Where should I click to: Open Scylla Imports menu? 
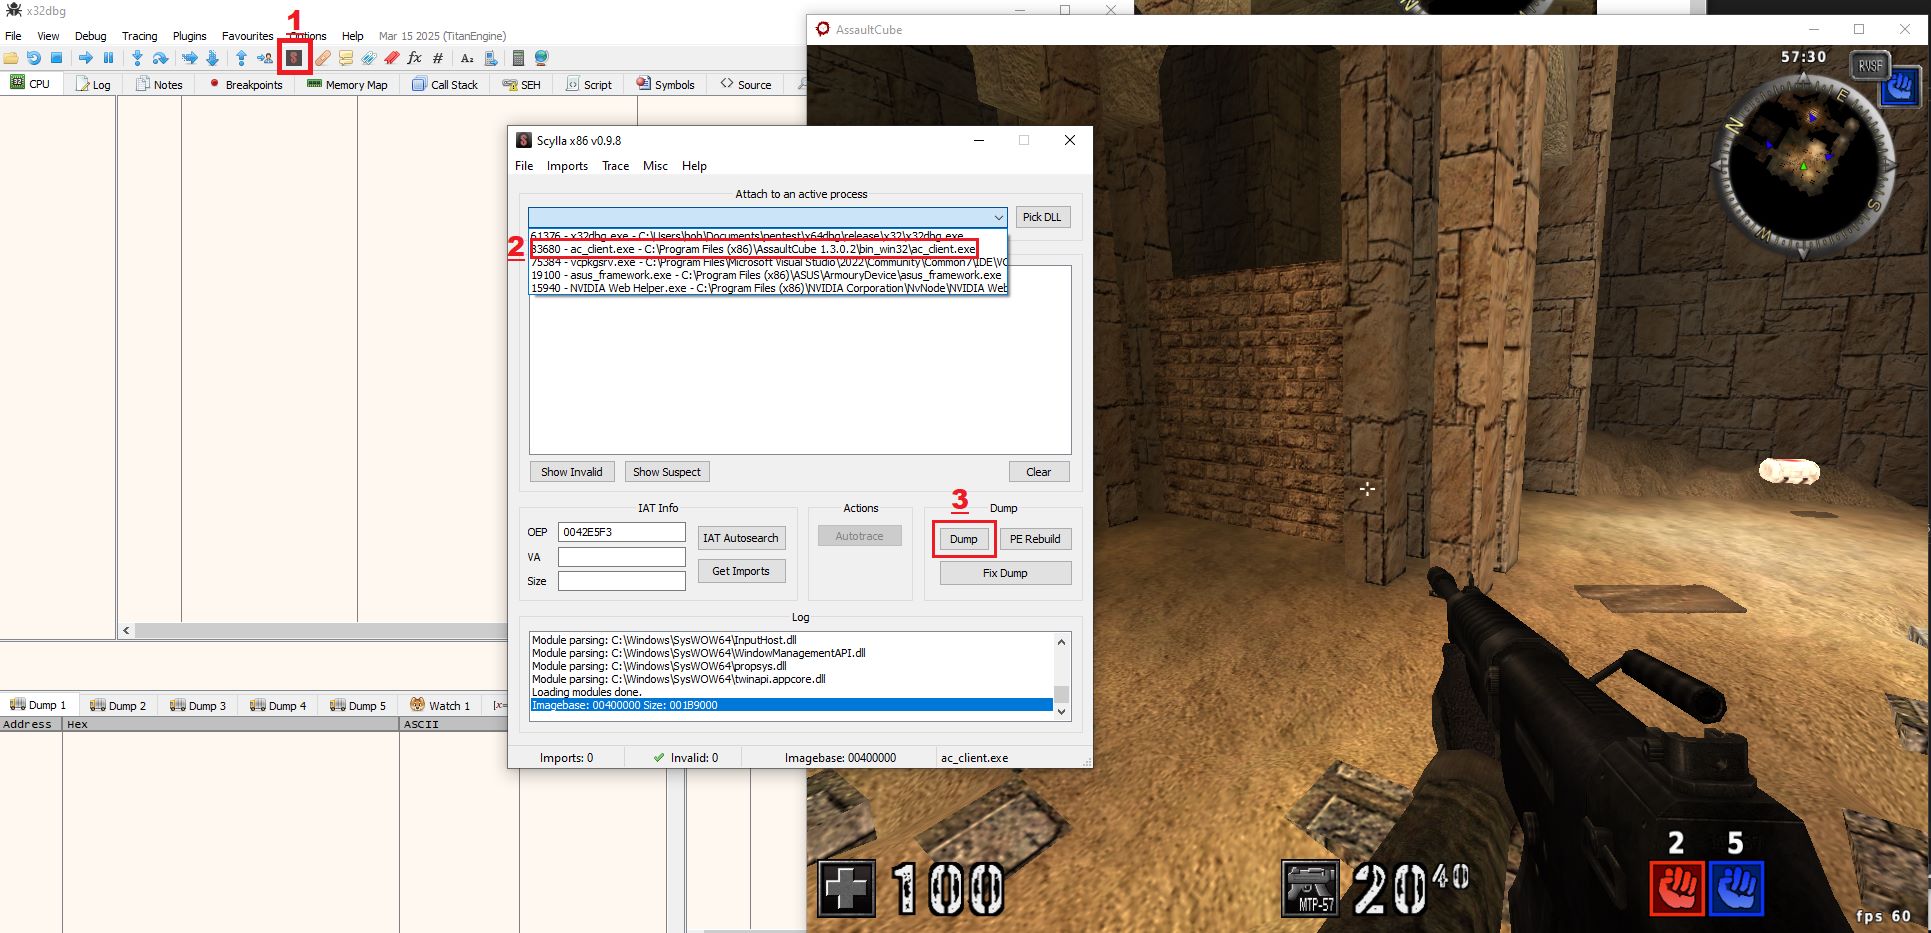pos(567,166)
